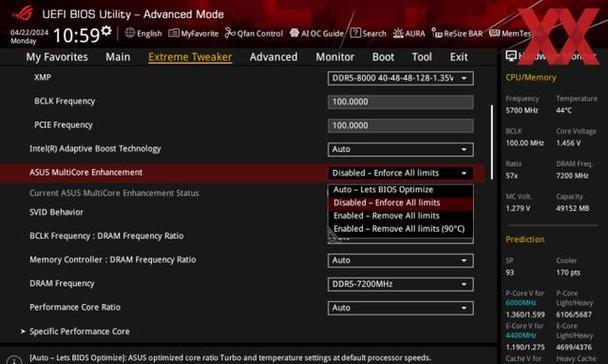Viewport: 608px width, 364px height.
Task: Click the 4400MHz E-Core link
Action: tap(520, 335)
